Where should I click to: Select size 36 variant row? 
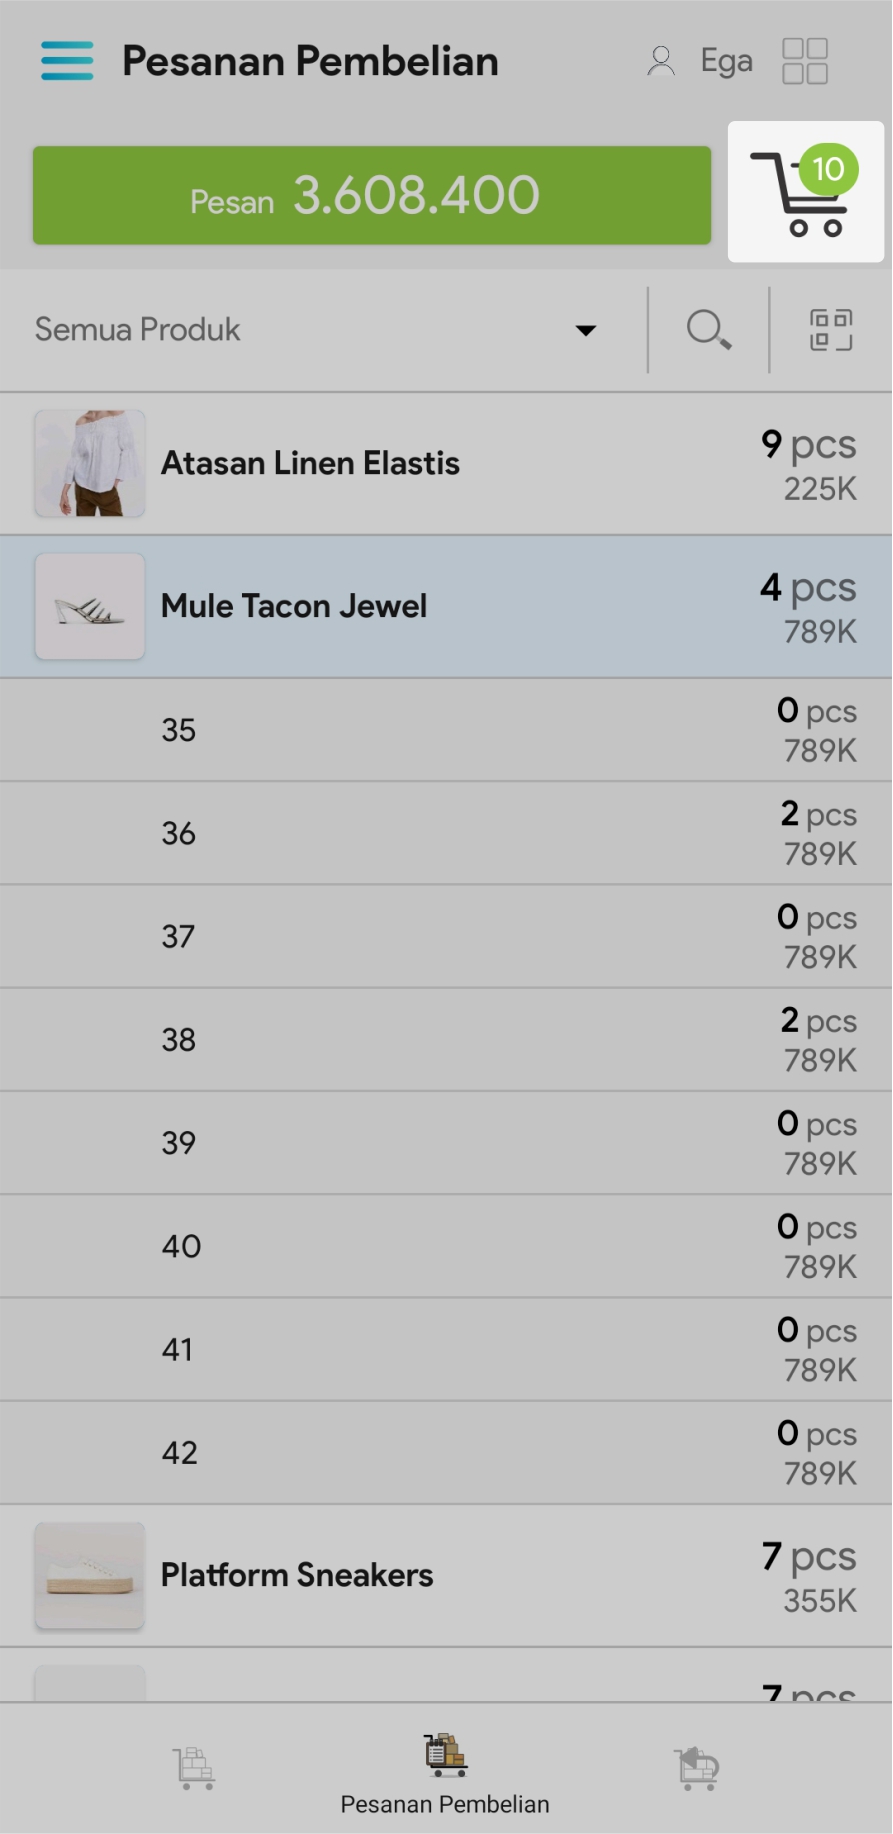(x=445, y=833)
